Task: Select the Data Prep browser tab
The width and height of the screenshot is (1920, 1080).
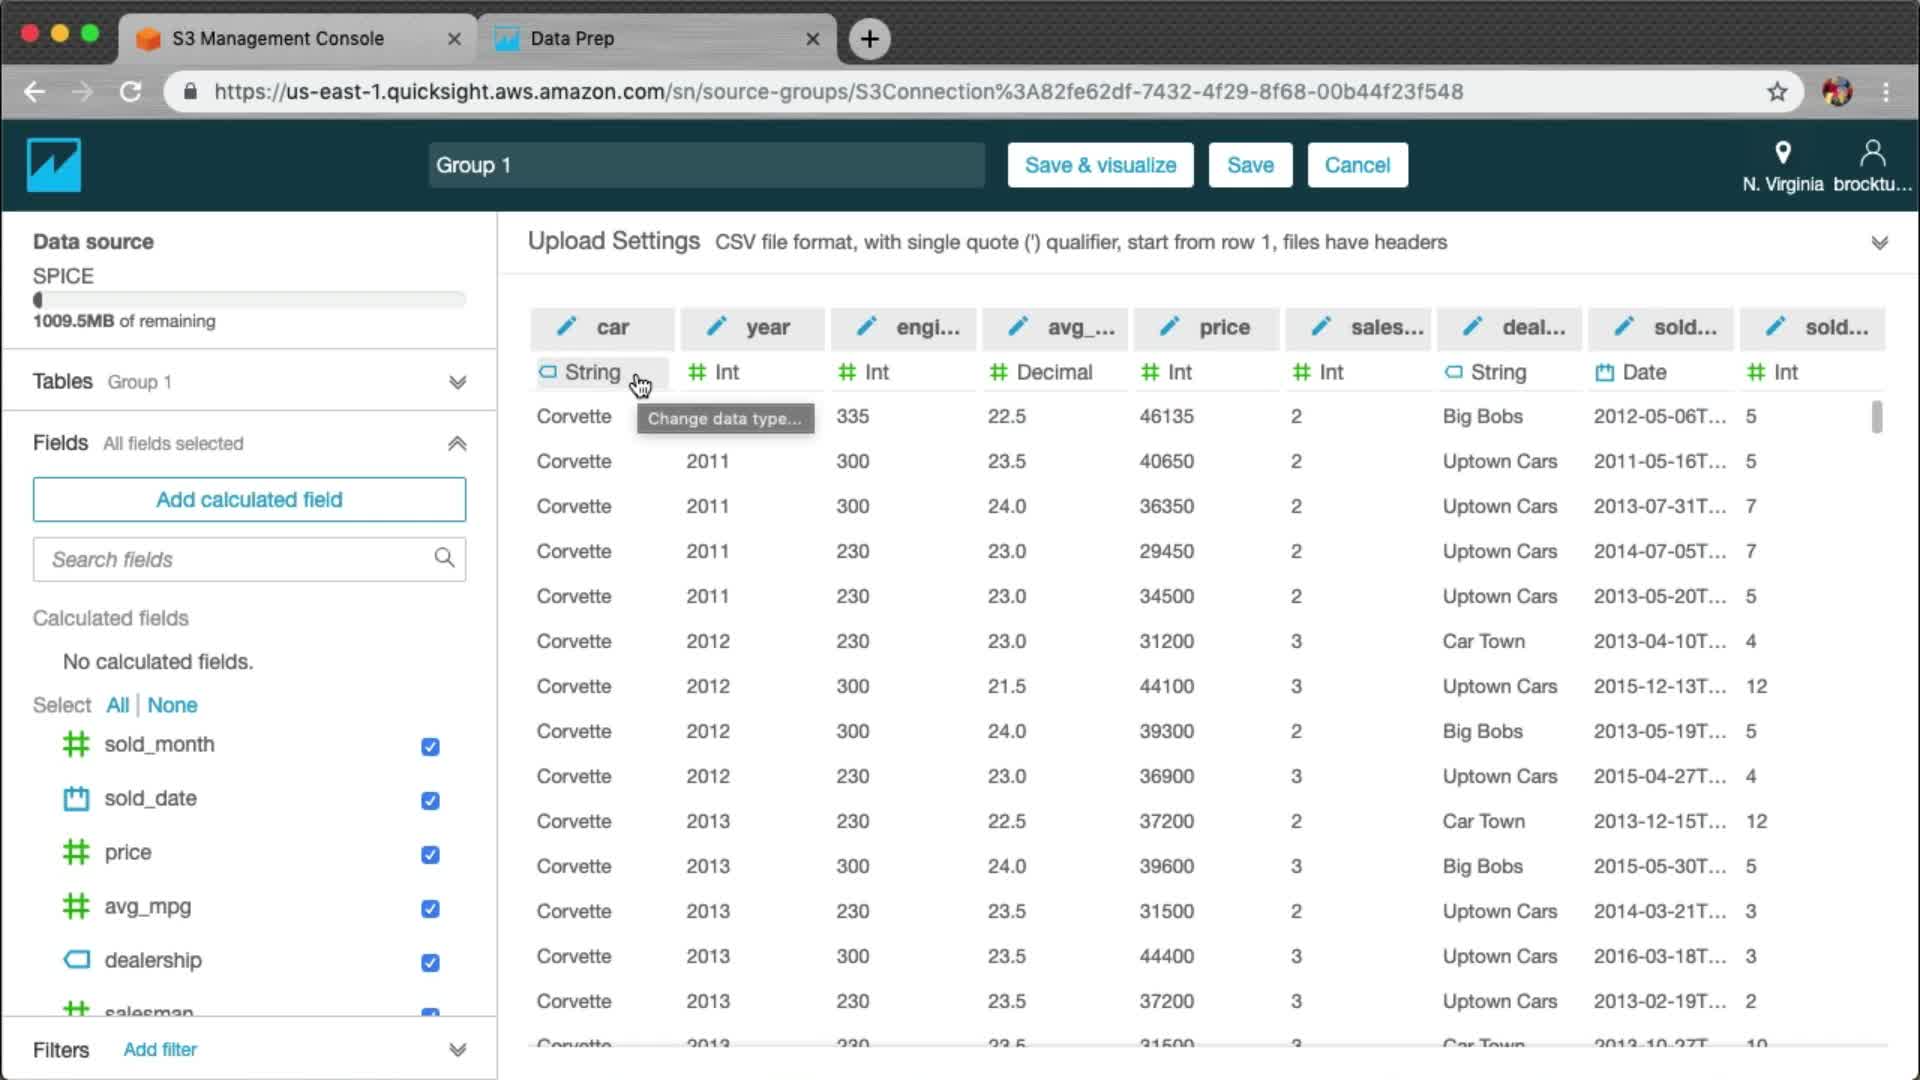Action: coord(572,39)
